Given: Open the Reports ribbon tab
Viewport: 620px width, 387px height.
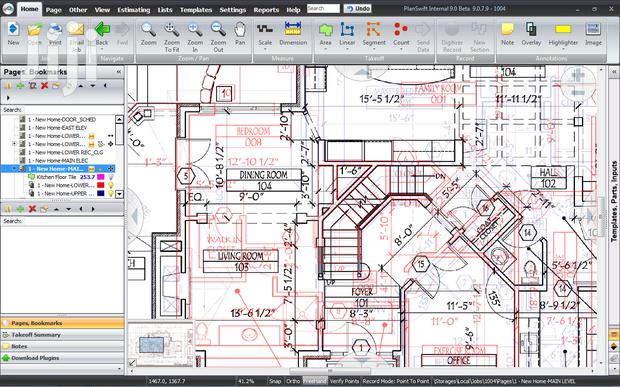Looking at the screenshot, I should 266,9.
